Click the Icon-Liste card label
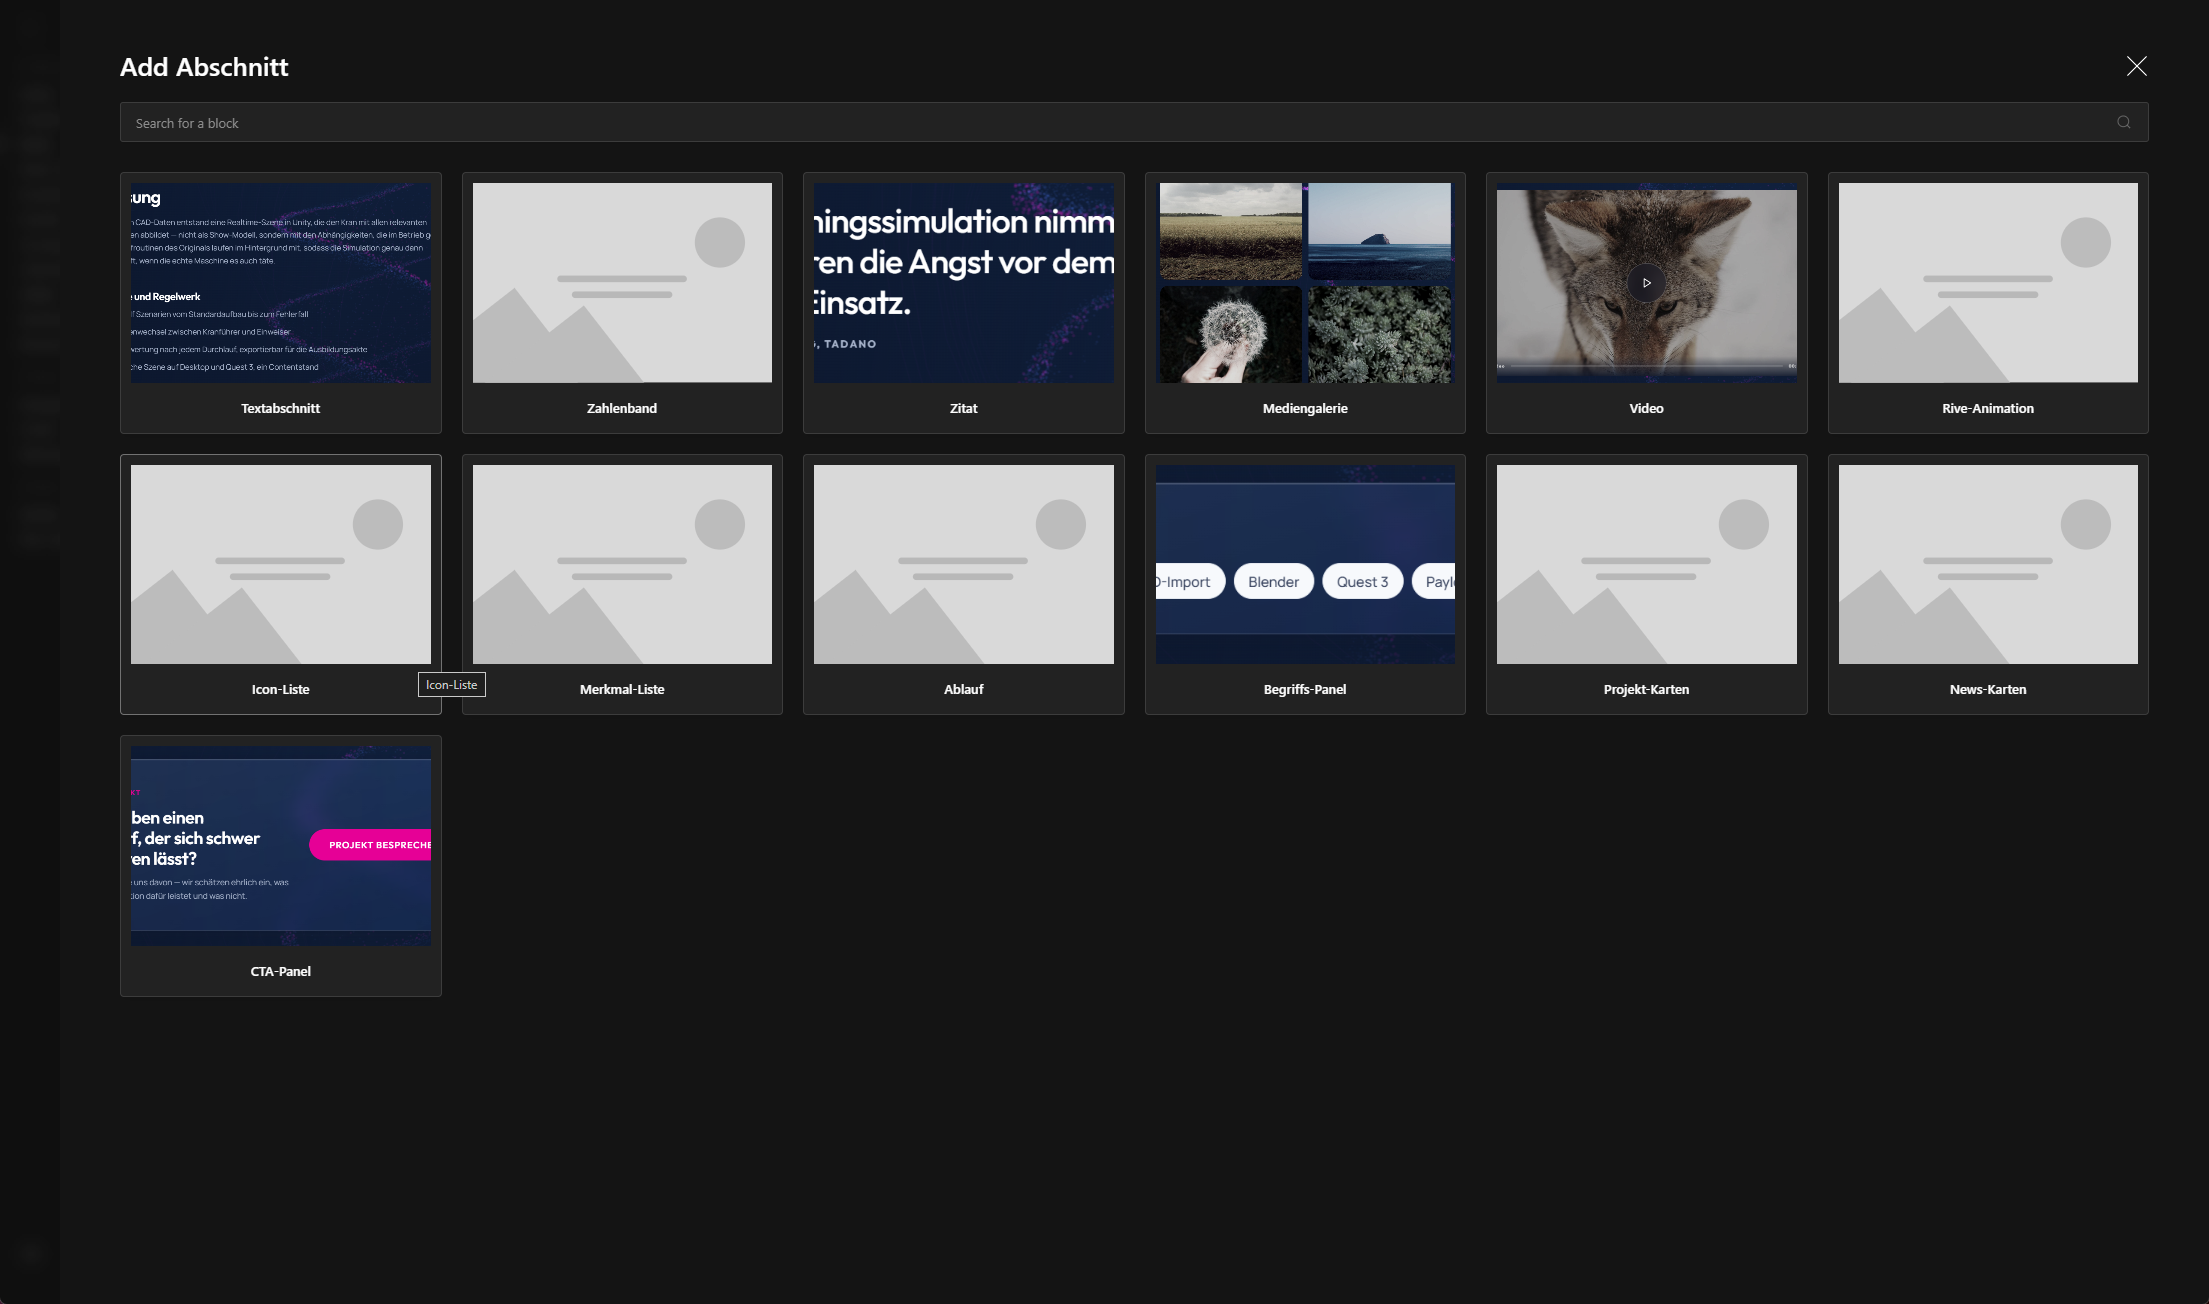Viewport: 2209px width, 1304px height. (x=281, y=689)
